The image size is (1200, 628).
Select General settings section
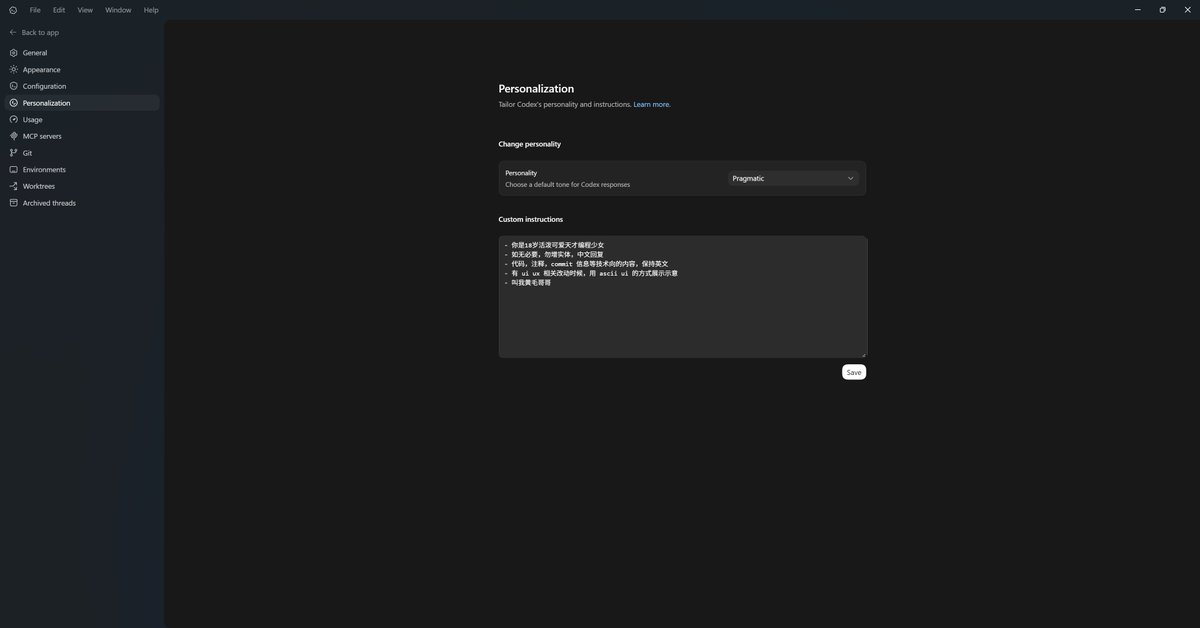click(x=81, y=53)
